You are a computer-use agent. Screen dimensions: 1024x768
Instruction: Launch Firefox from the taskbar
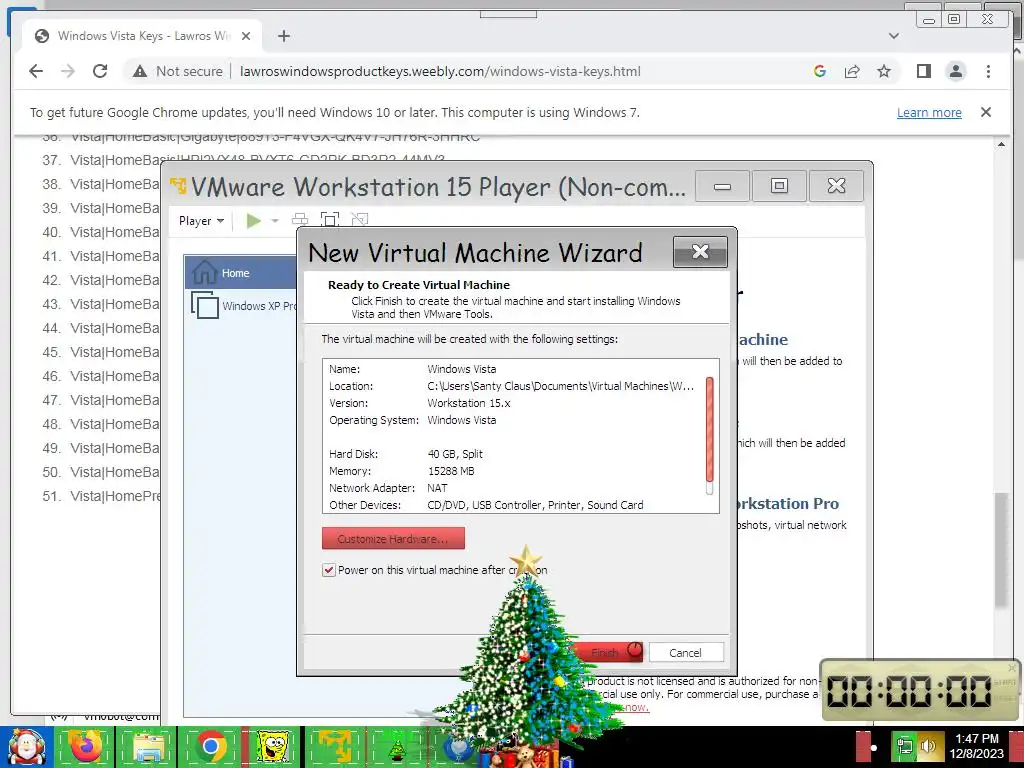86,747
